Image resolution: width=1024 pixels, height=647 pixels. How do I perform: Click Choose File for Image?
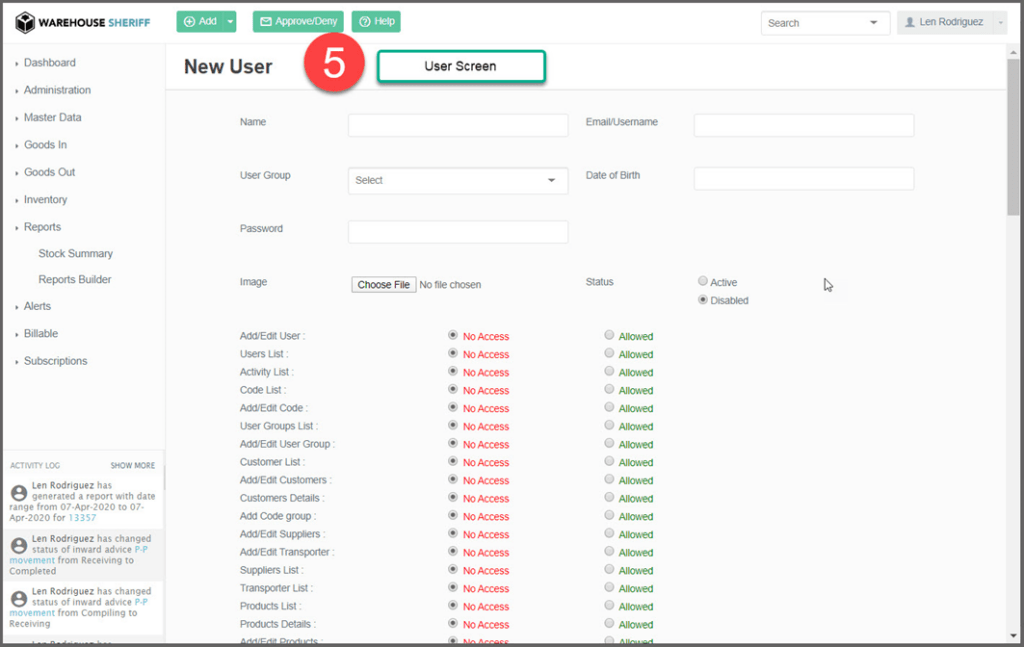(384, 285)
